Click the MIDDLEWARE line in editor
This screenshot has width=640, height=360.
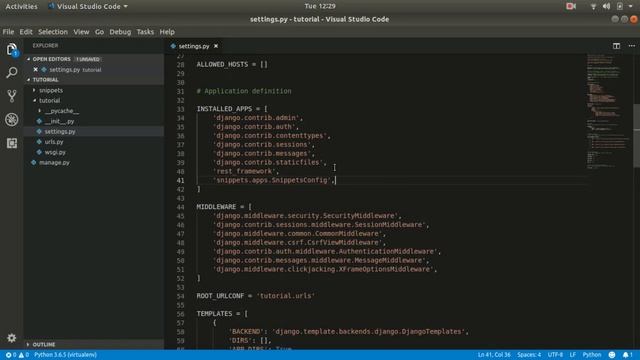(224, 207)
